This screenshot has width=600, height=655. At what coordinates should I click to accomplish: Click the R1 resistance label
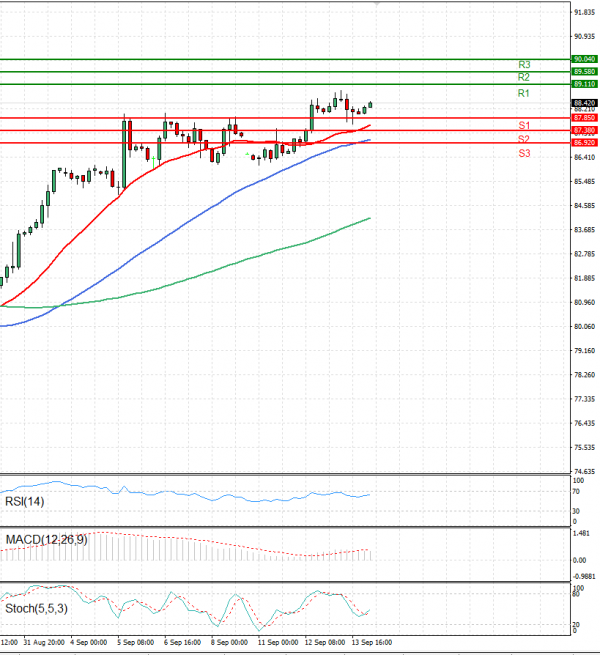523,93
